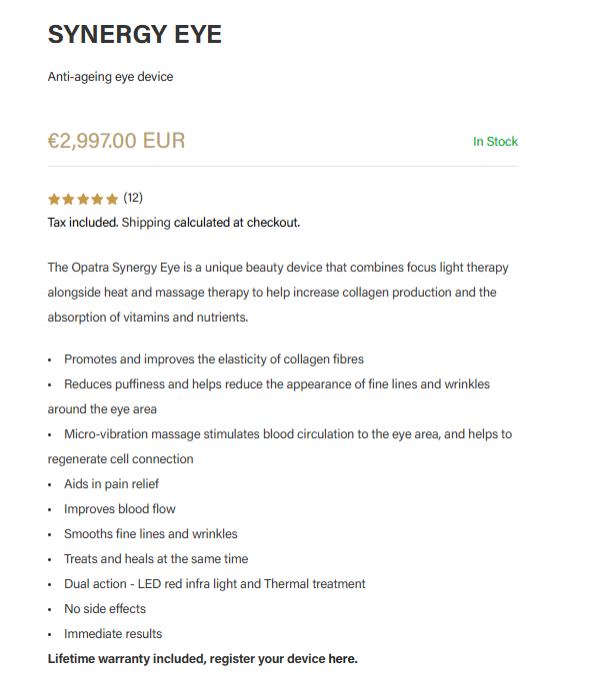Image resolution: width=602 pixels, height=683 pixels.
Task: Click the 'Anti-ageing eye device' subtitle
Action: pos(110,77)
